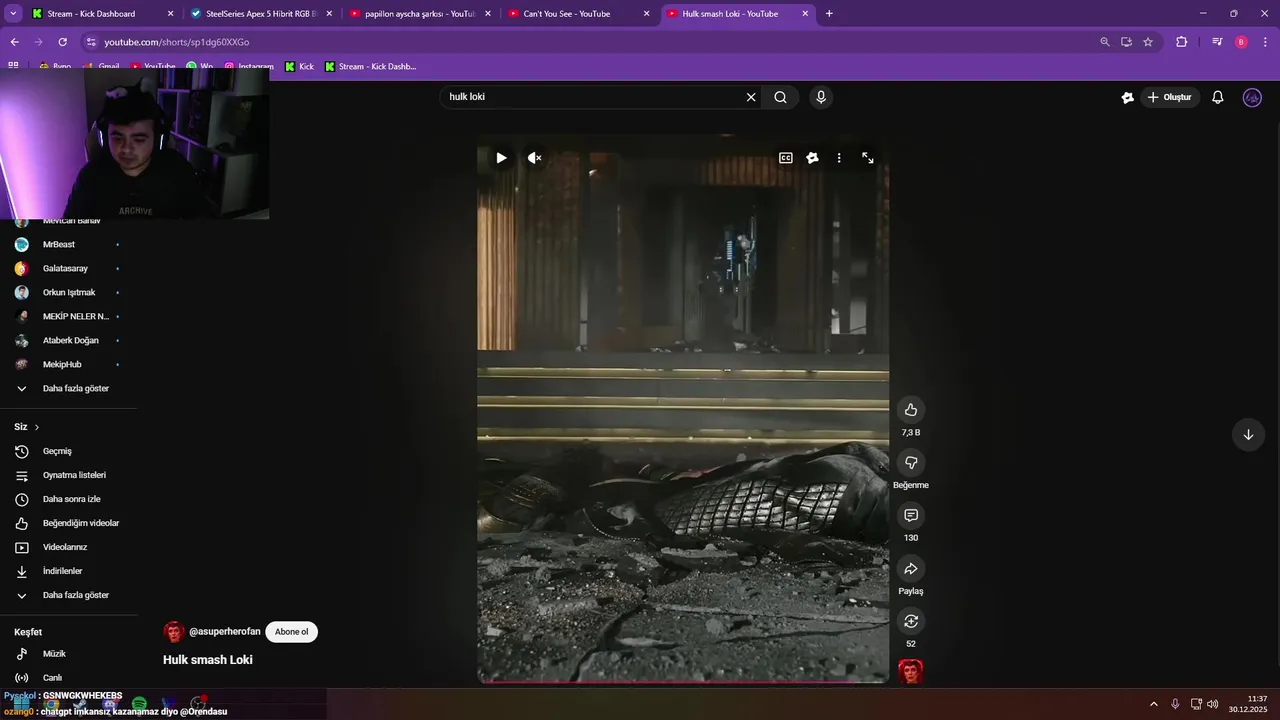Open Chrome extensions puzzle icon
This screenshot has width=1280, height=720.
tap(1182, 42)
